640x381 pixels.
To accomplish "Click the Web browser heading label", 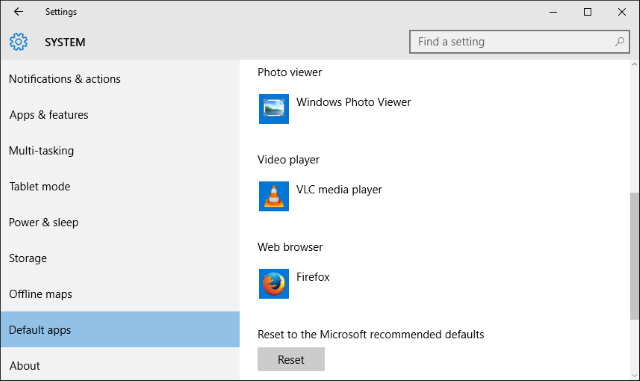I will [290, 247].
